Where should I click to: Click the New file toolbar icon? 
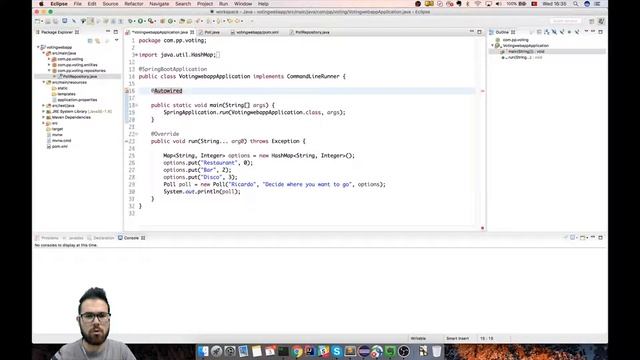click(x=38, y=21)
